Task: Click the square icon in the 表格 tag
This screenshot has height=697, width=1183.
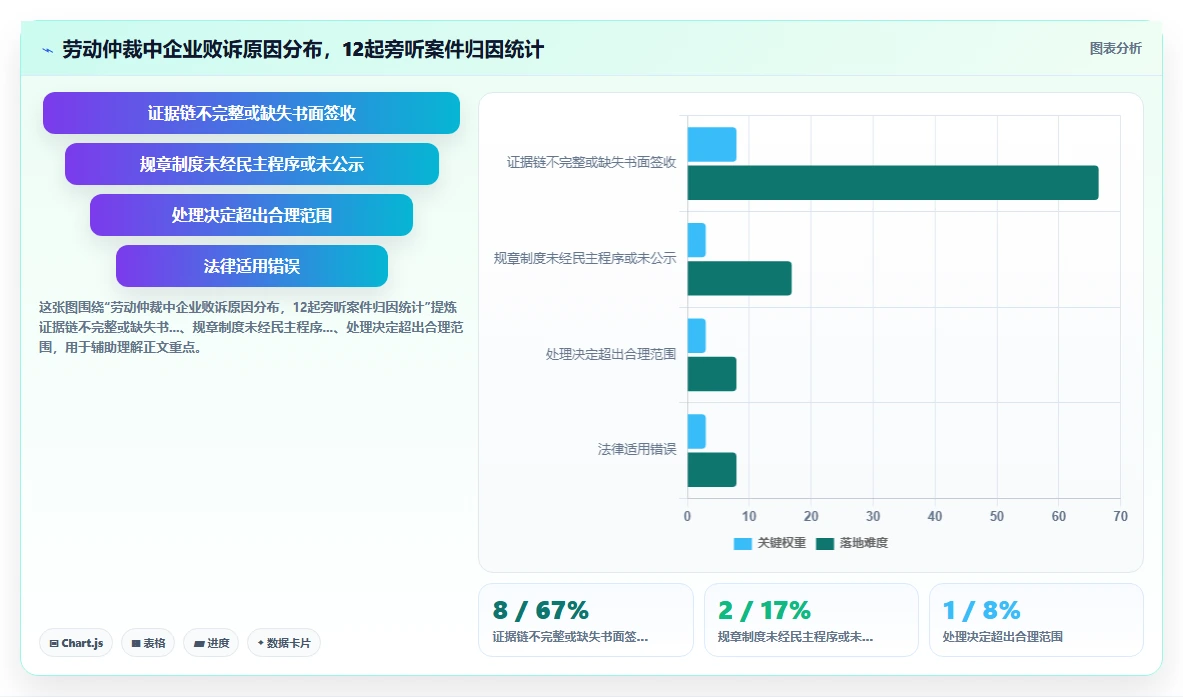Action: (136, 643)
